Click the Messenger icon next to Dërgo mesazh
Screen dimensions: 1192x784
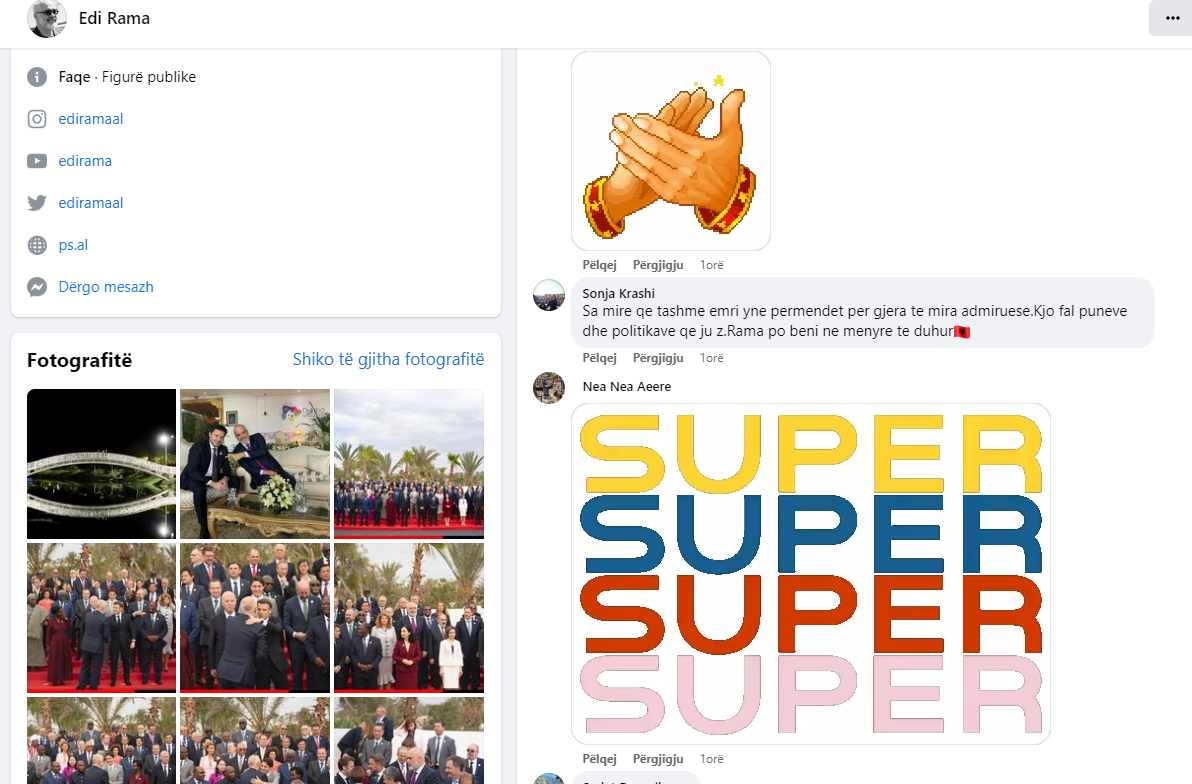36,287
